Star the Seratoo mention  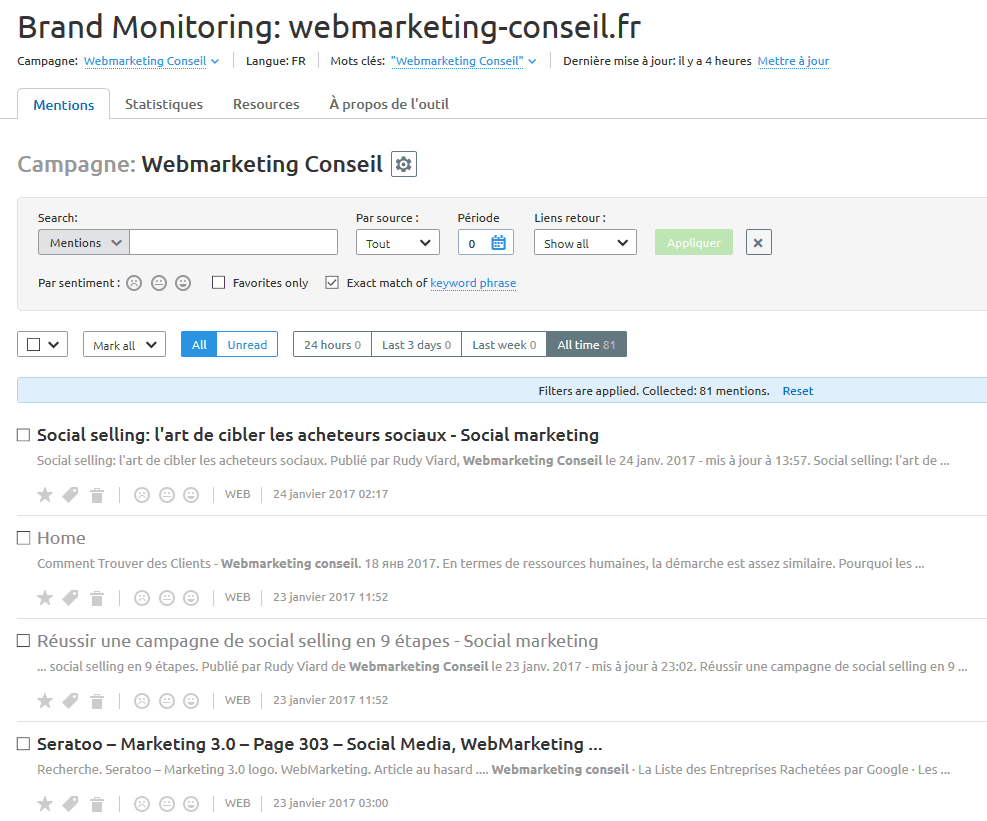pos(45,804)
